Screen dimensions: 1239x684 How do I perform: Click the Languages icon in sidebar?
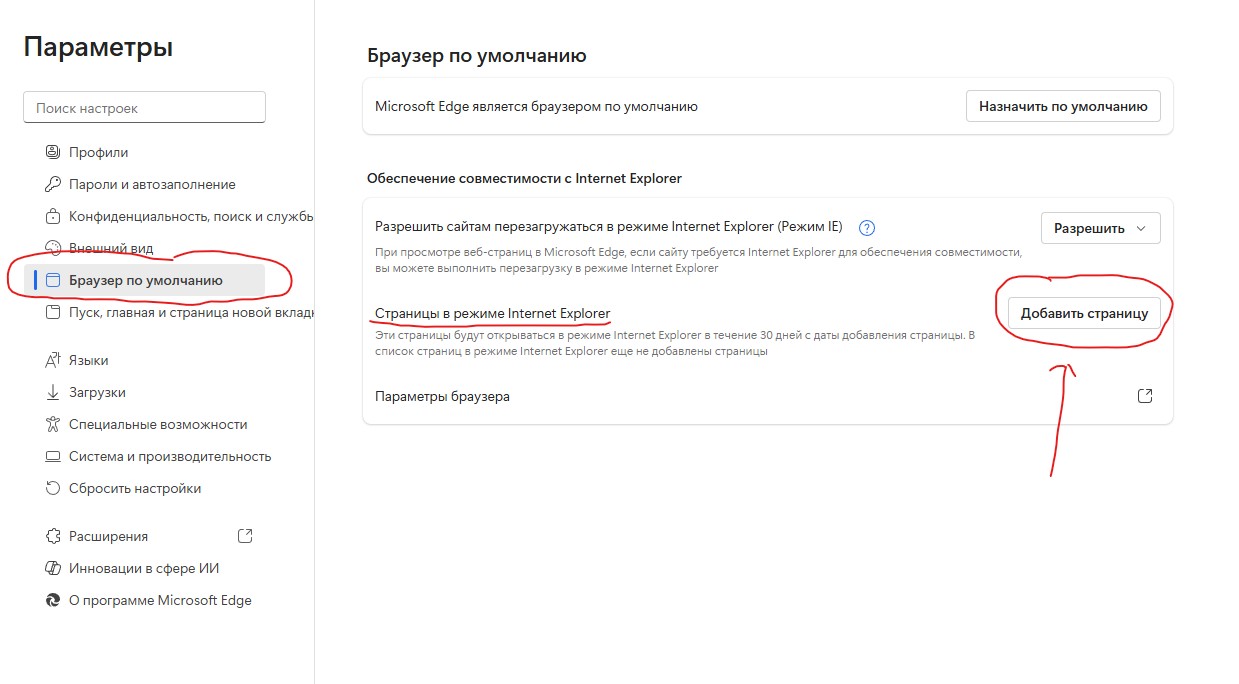[54, 360]
